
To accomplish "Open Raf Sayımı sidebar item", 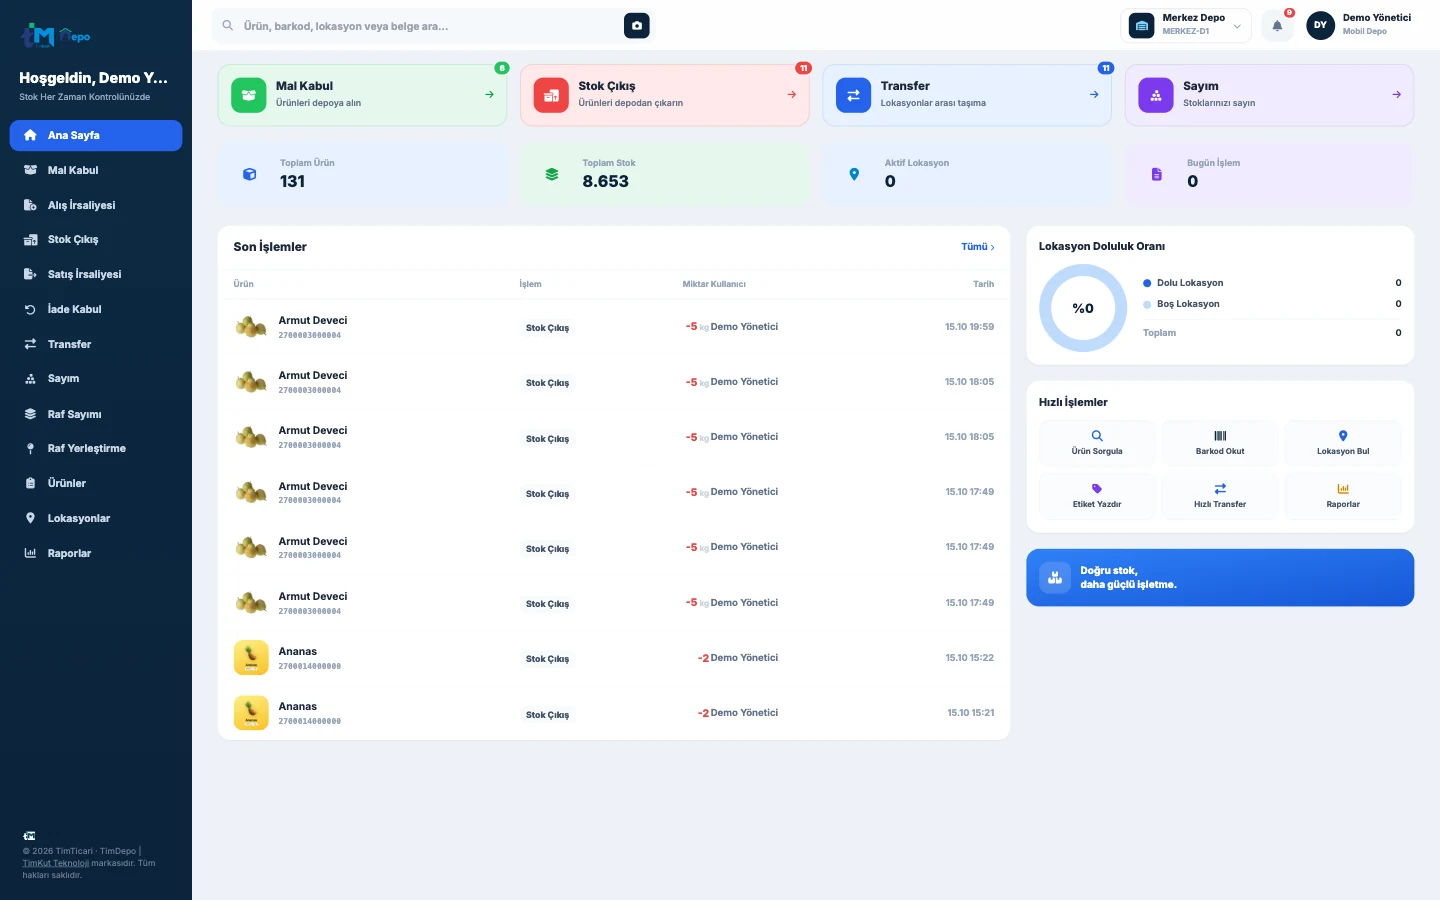I will (x=96, y=414).
